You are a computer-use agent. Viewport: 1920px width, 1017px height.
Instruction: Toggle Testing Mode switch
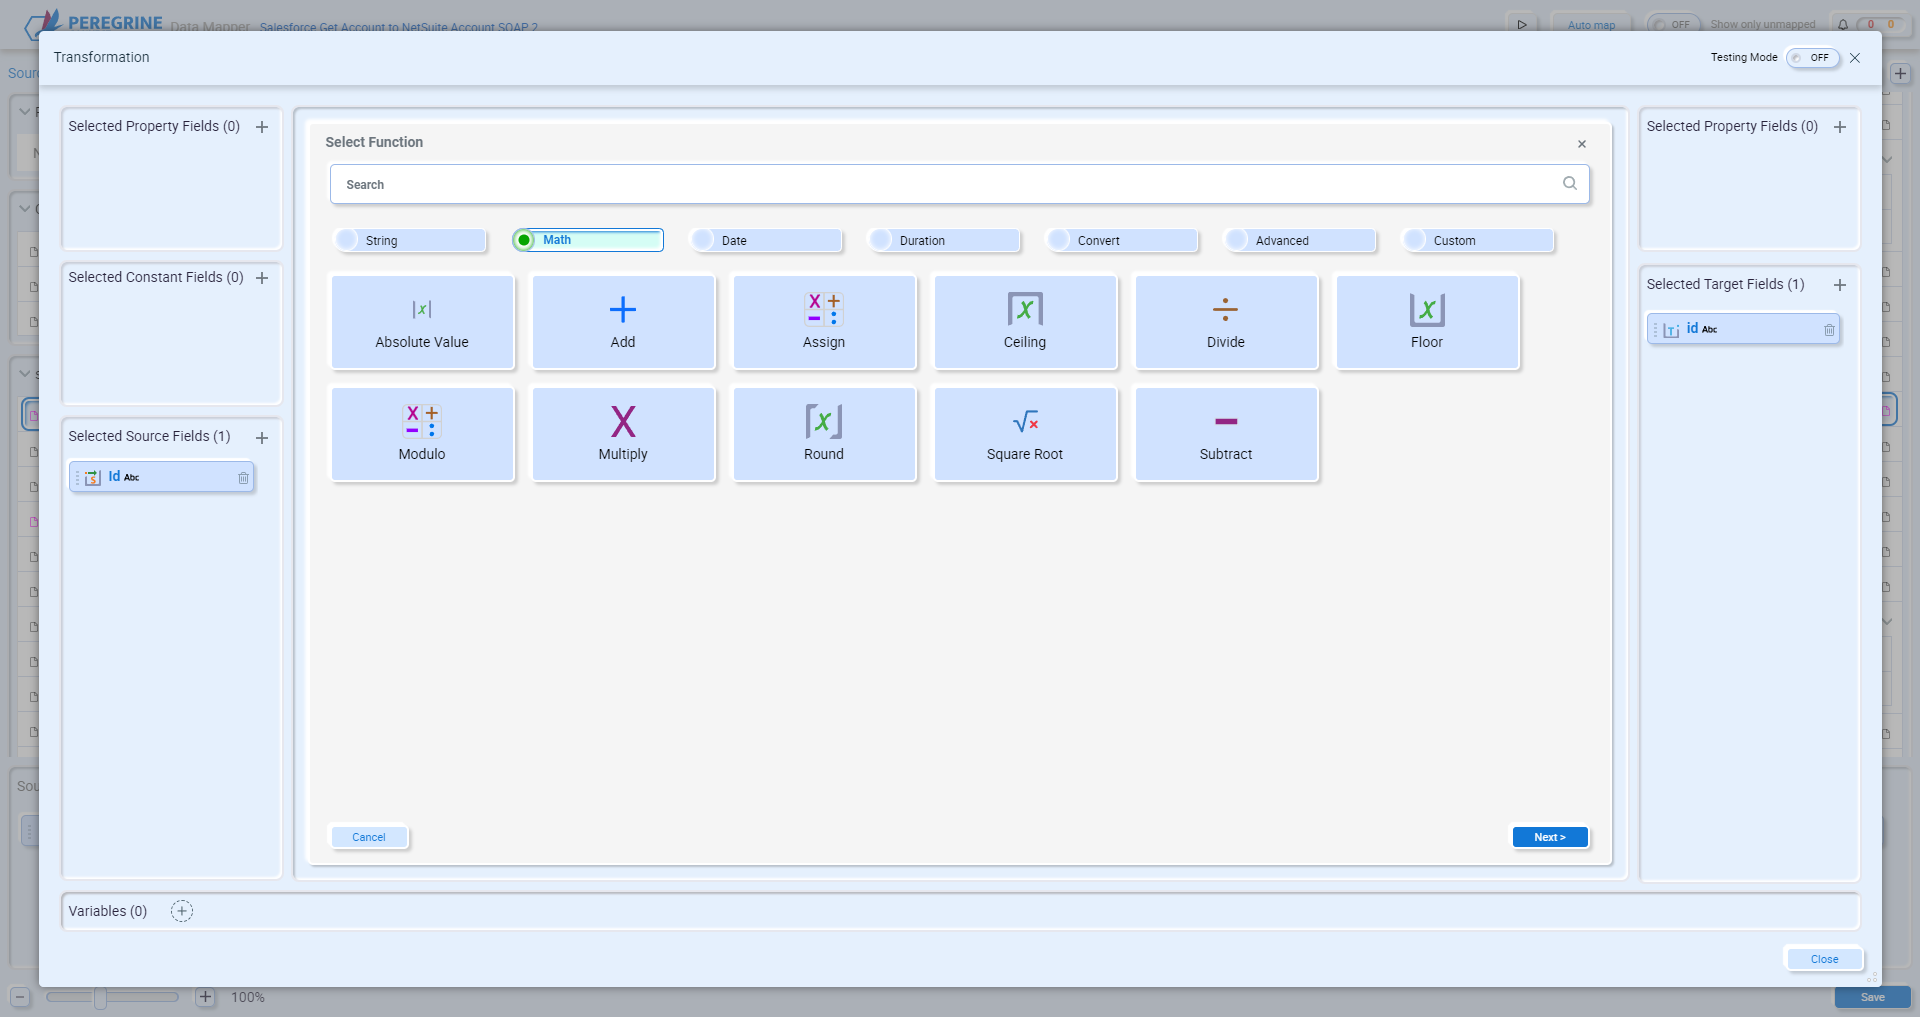(x=1812, y=58)
